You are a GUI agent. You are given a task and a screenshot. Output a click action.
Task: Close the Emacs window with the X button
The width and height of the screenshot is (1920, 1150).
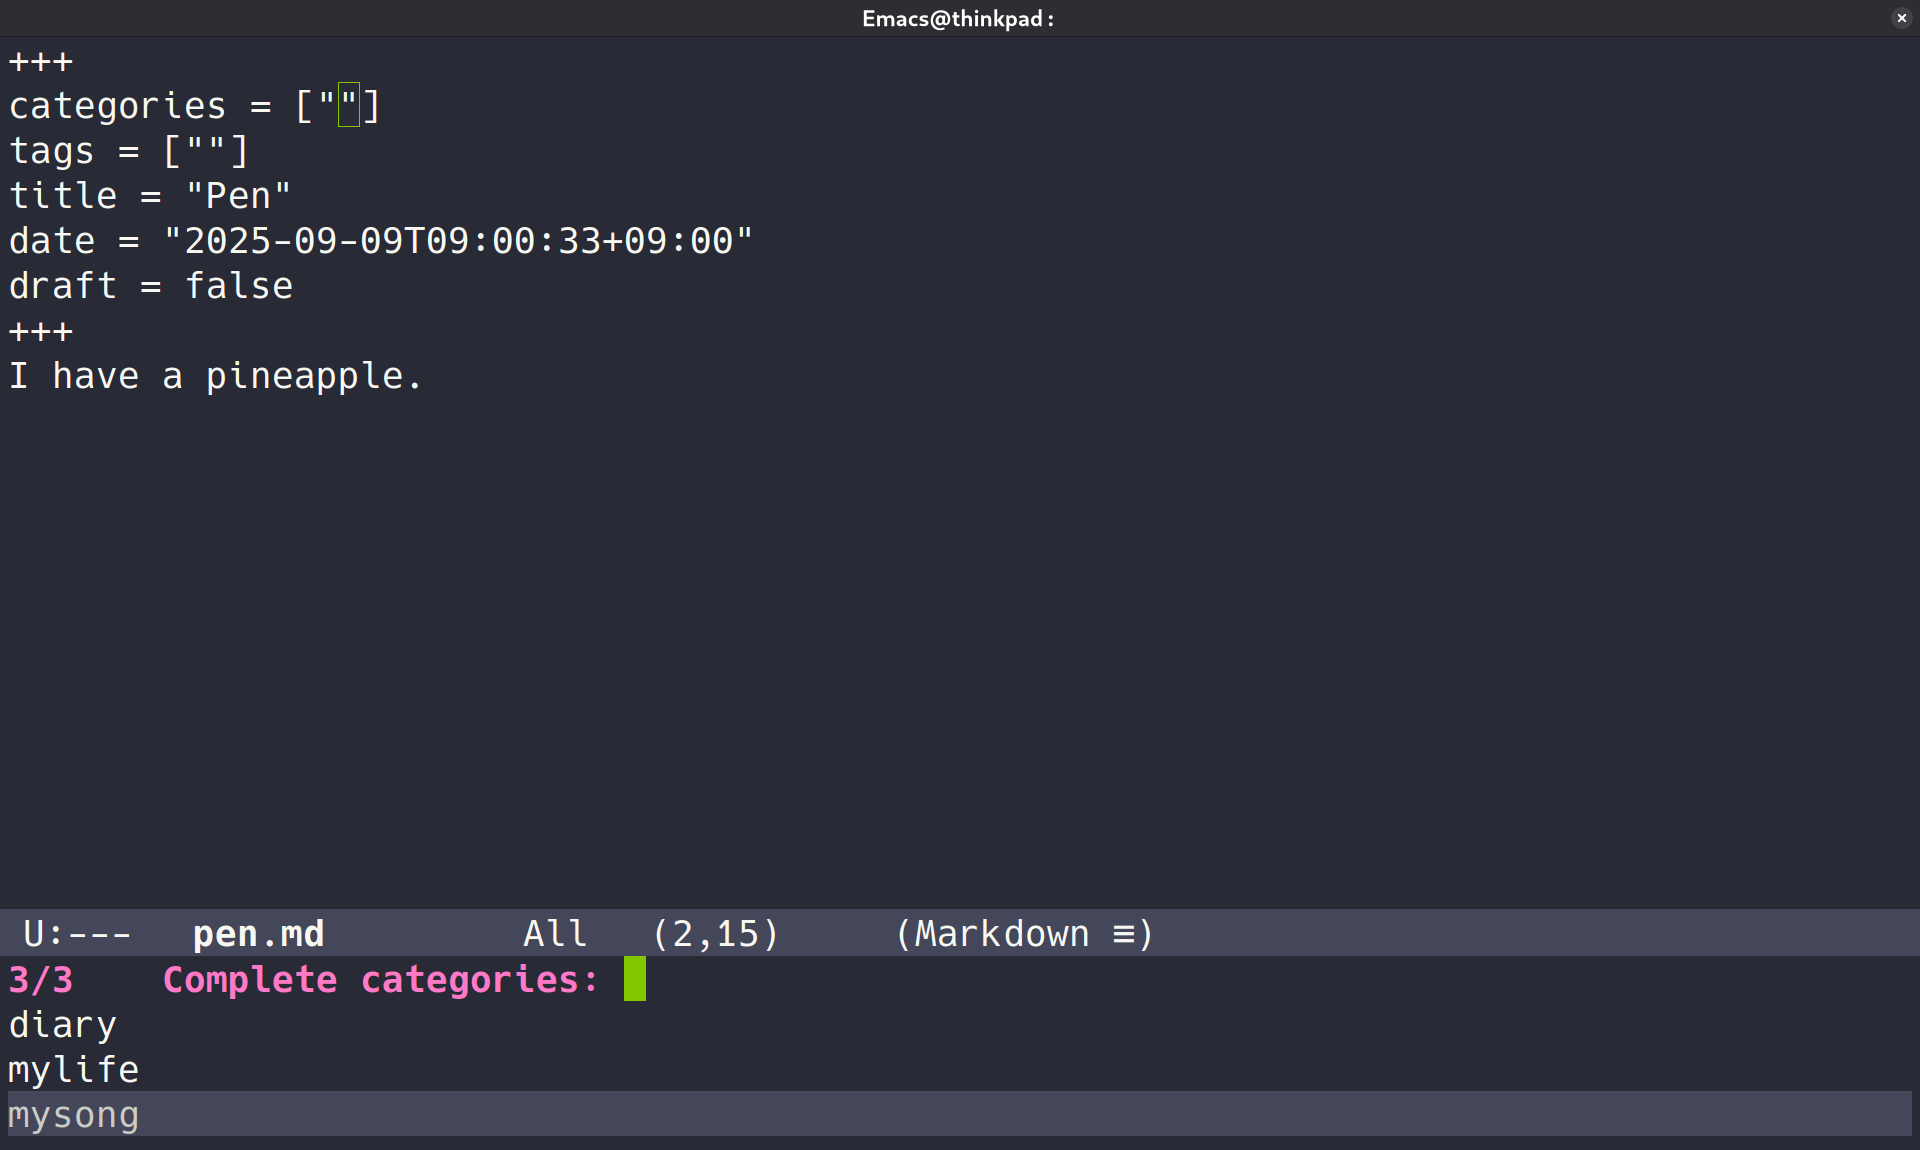point(1901,18)
